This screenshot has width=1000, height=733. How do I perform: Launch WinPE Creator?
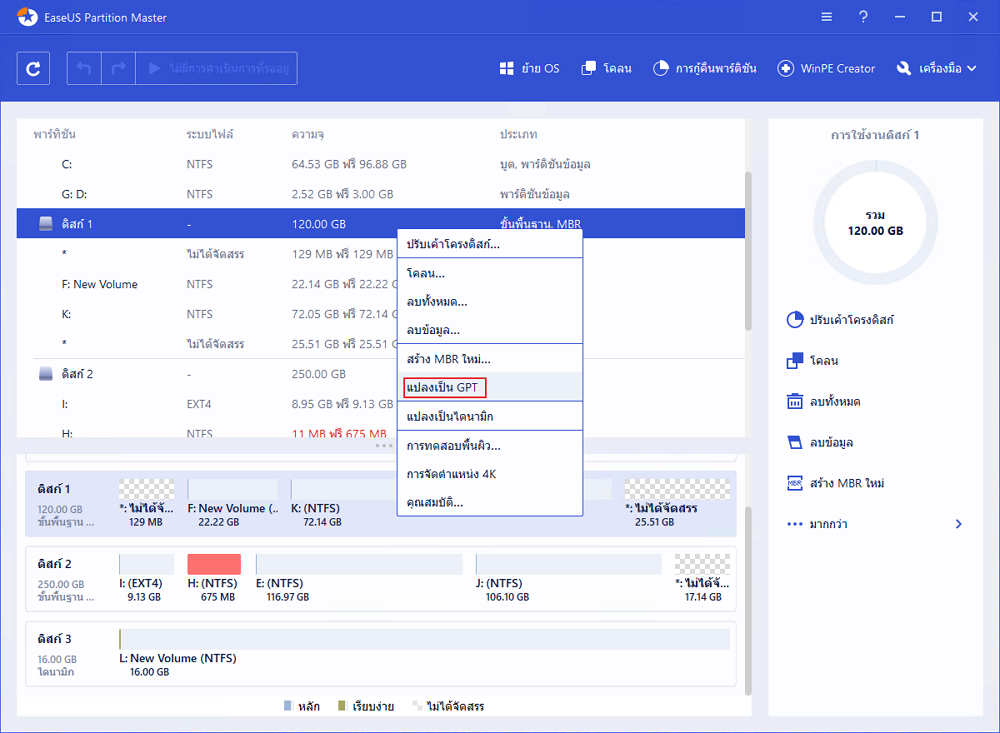[826, 68]
